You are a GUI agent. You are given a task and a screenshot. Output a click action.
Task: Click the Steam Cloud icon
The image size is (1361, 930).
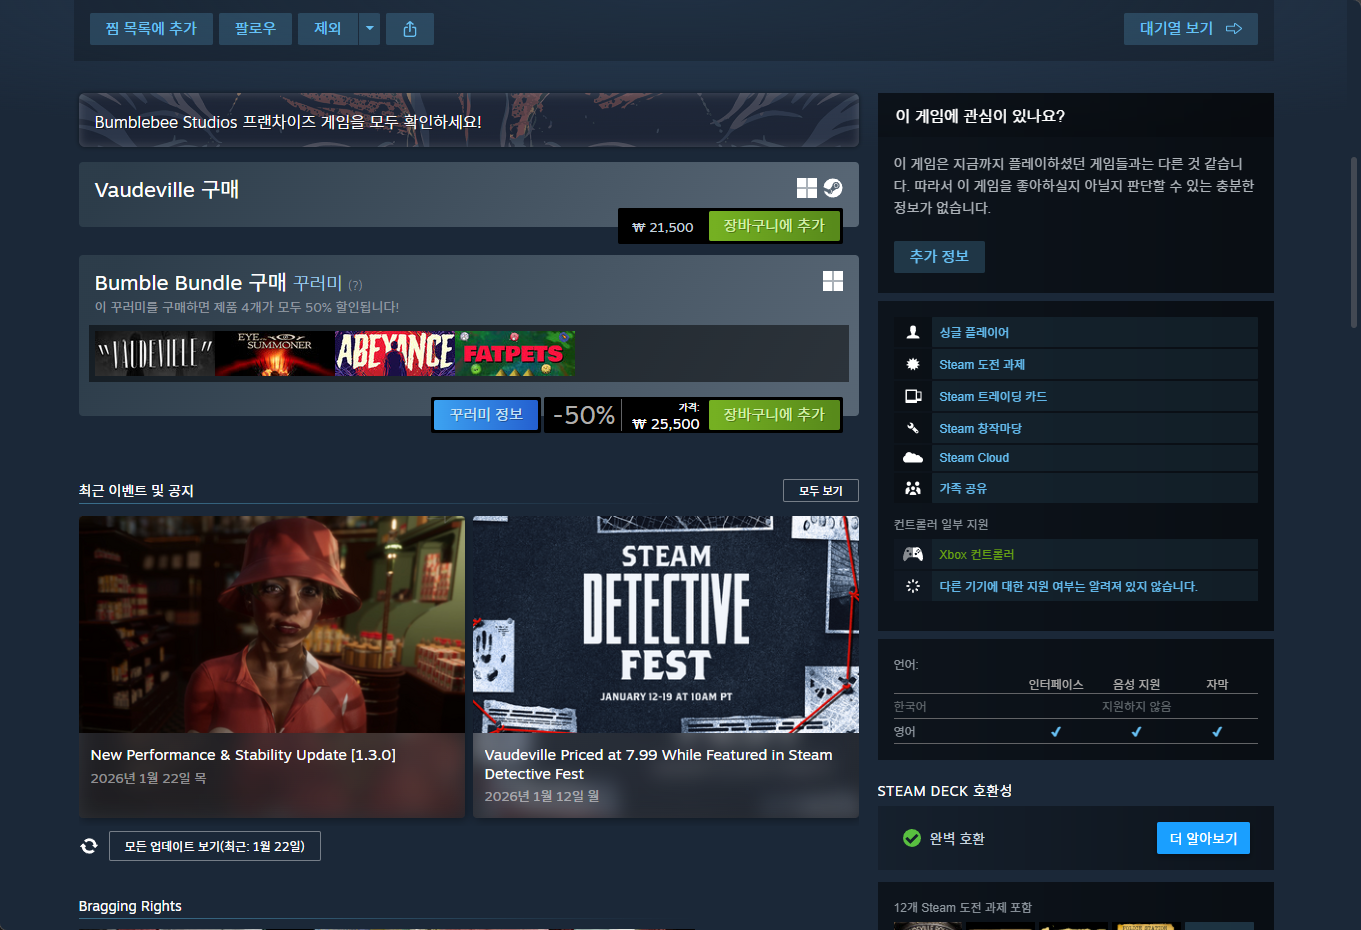913,458
